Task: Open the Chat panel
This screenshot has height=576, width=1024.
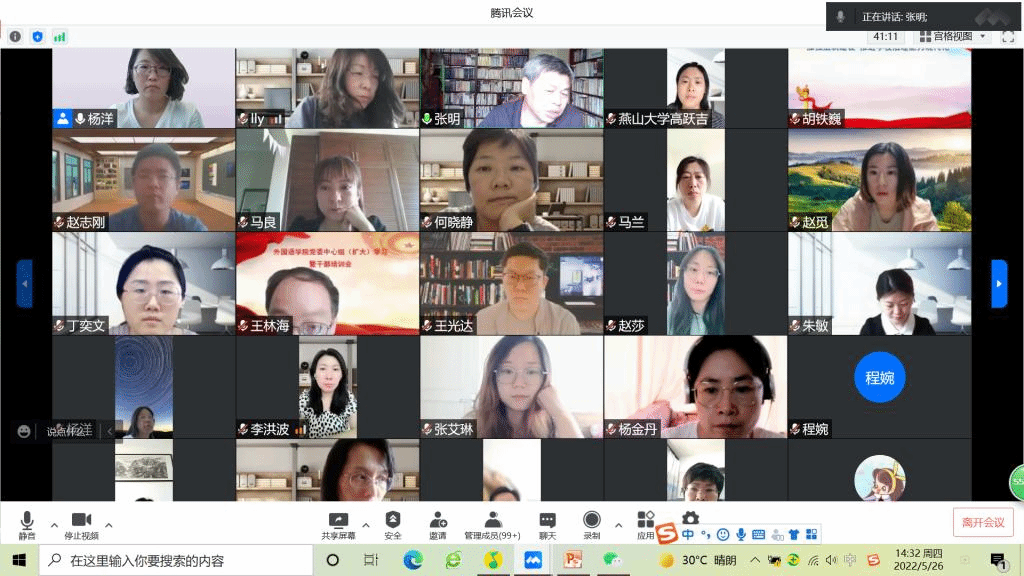Action: [547, 522]
